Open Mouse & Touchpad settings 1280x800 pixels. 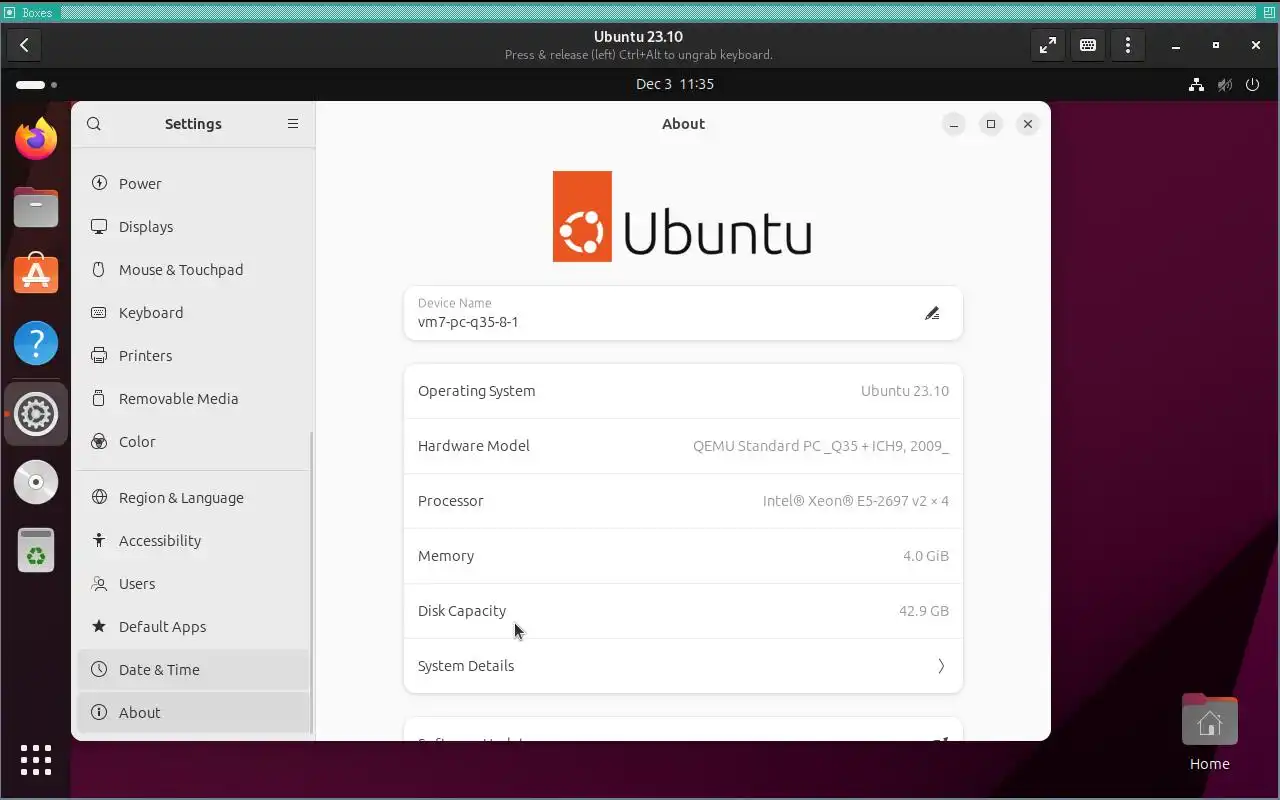[x=193, y=269]
